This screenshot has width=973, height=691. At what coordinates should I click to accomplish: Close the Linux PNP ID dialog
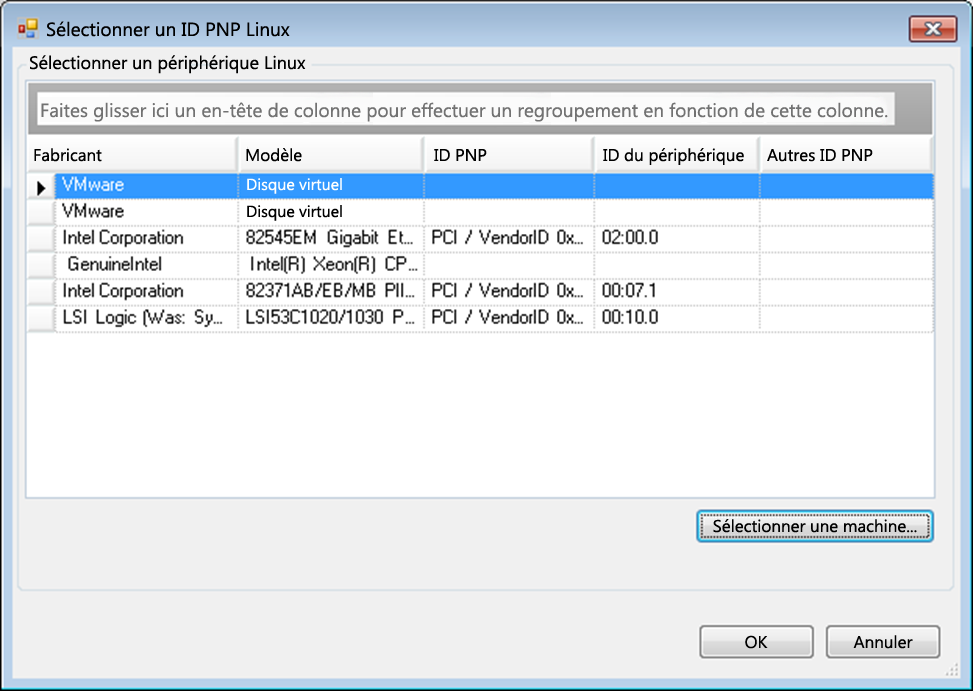(933, 29)
